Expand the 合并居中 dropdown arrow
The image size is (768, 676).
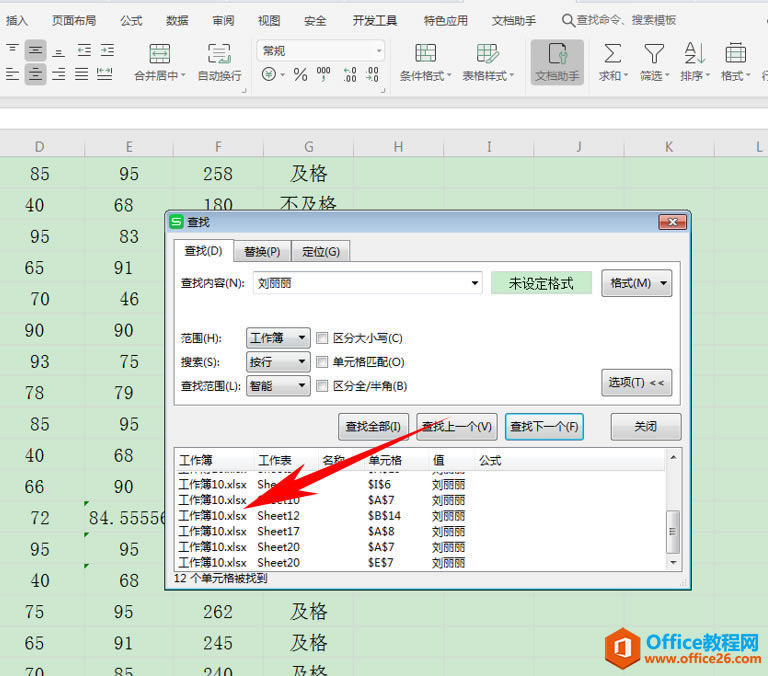184,75
